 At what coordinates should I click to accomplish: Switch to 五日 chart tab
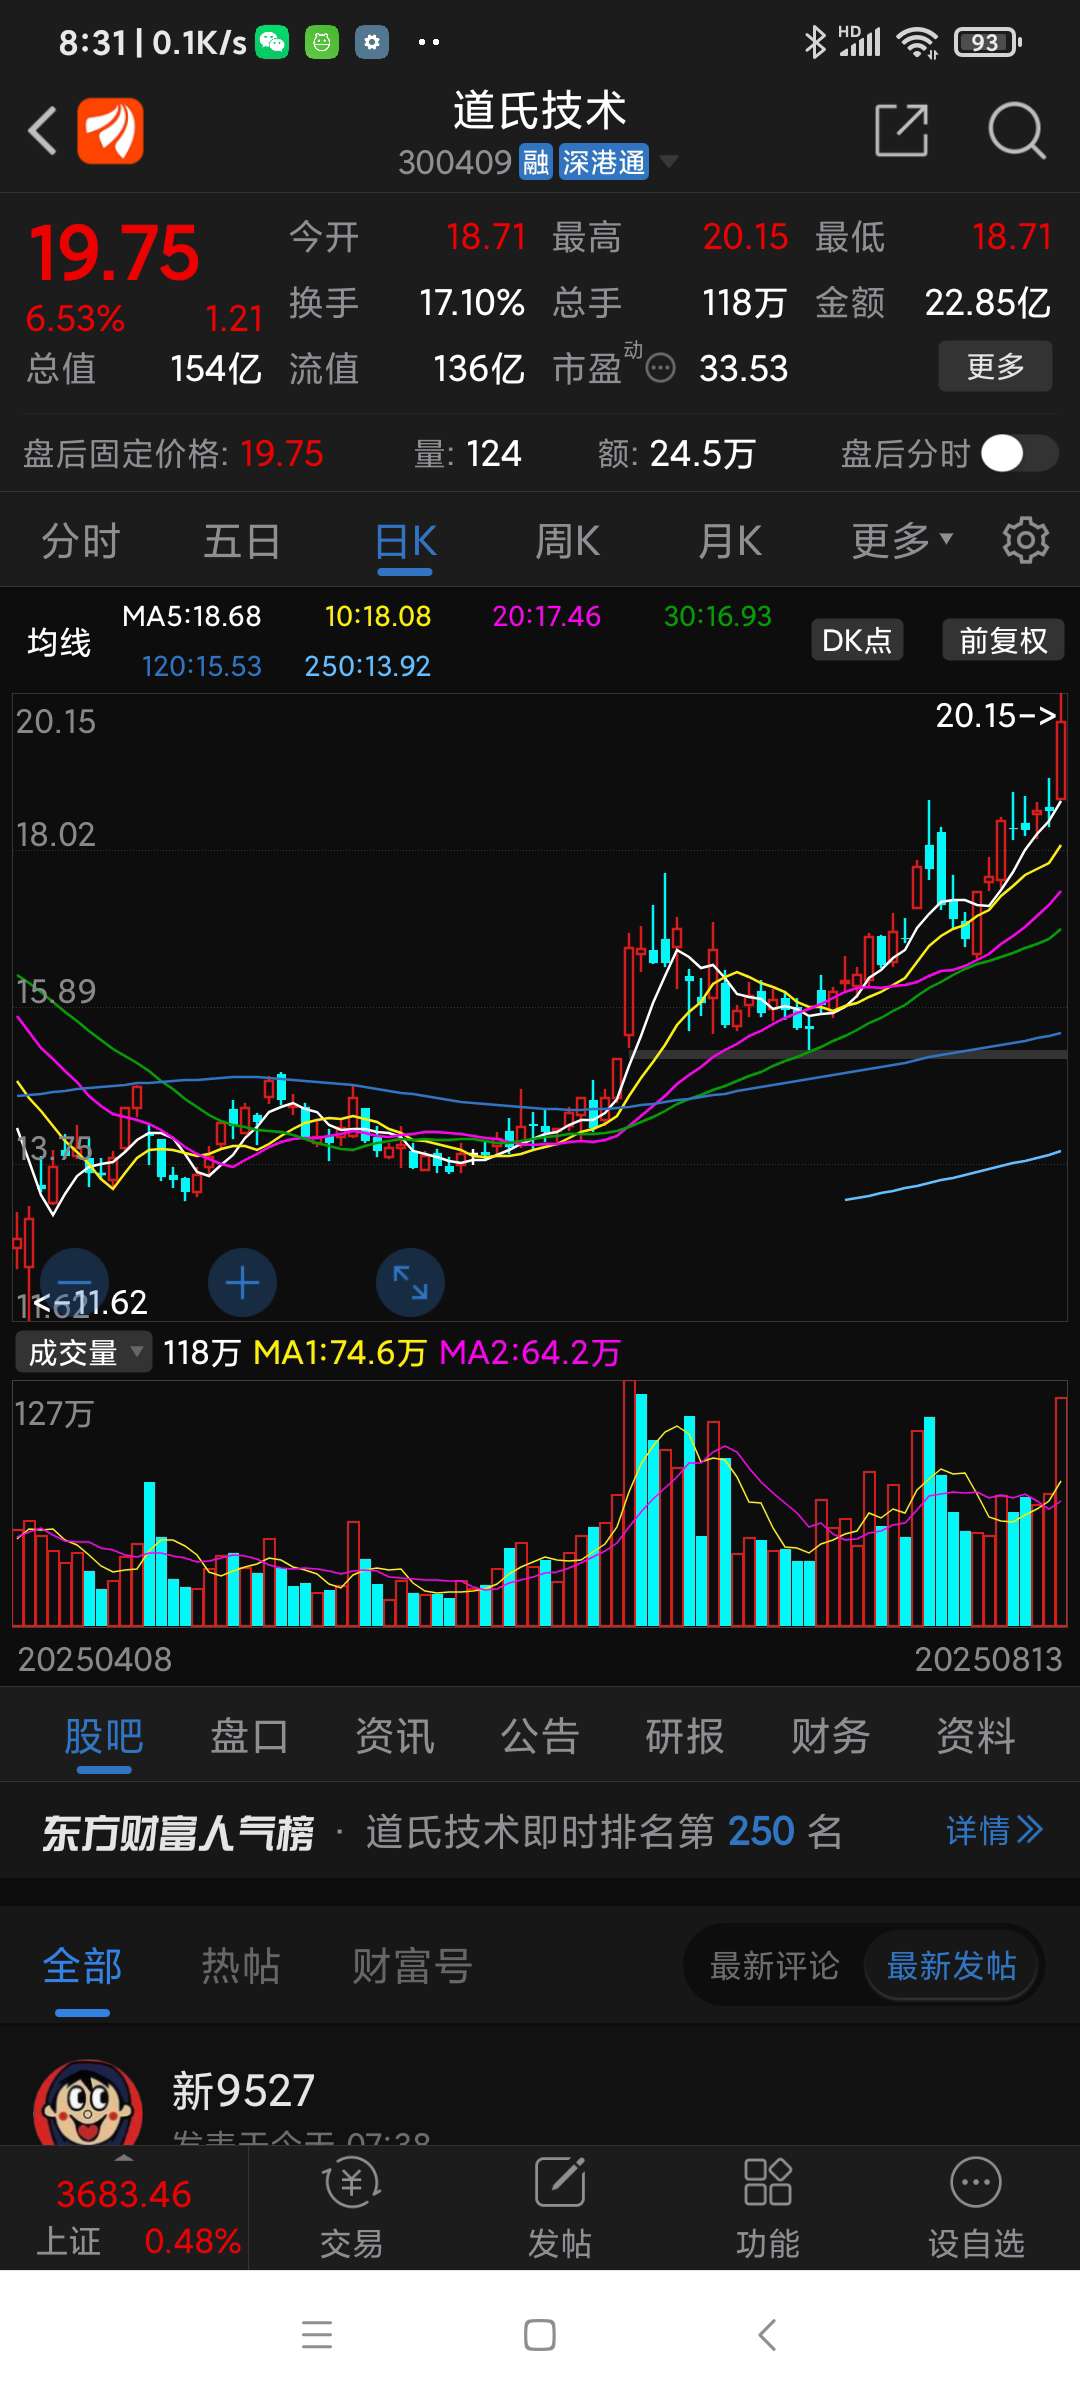pyautogui.click(x=242, y=541)
